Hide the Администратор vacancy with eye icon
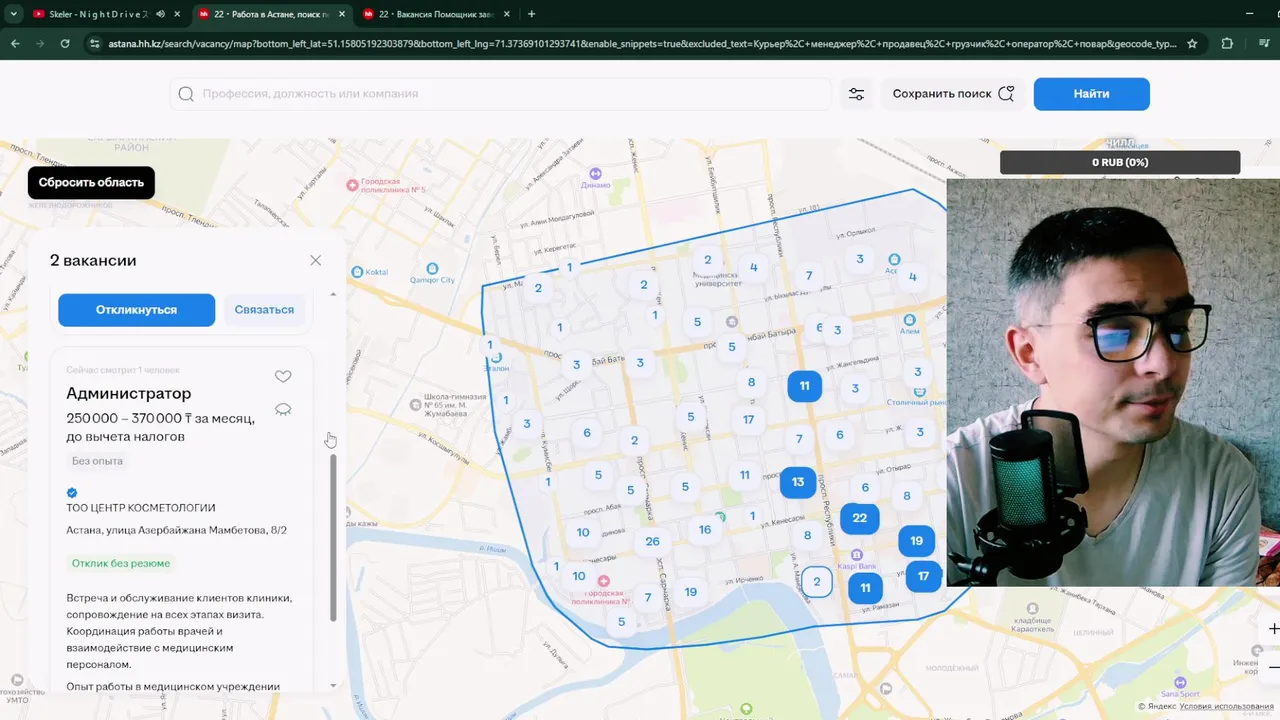Viewport: 1280px width, 720px height. coord(283,410)
